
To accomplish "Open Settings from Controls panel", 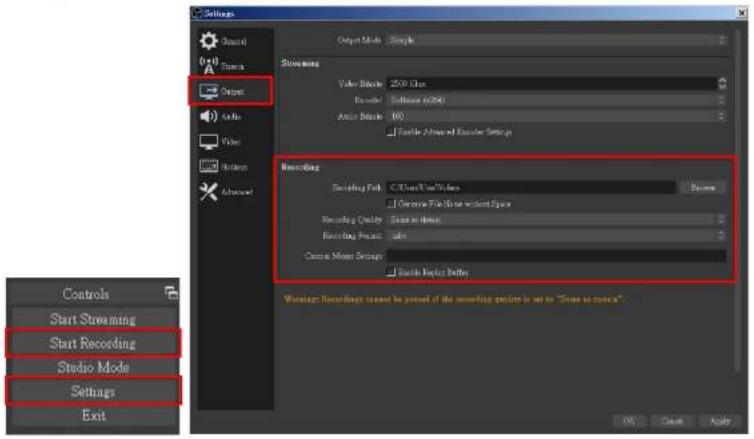I will [x=93, y=391].
